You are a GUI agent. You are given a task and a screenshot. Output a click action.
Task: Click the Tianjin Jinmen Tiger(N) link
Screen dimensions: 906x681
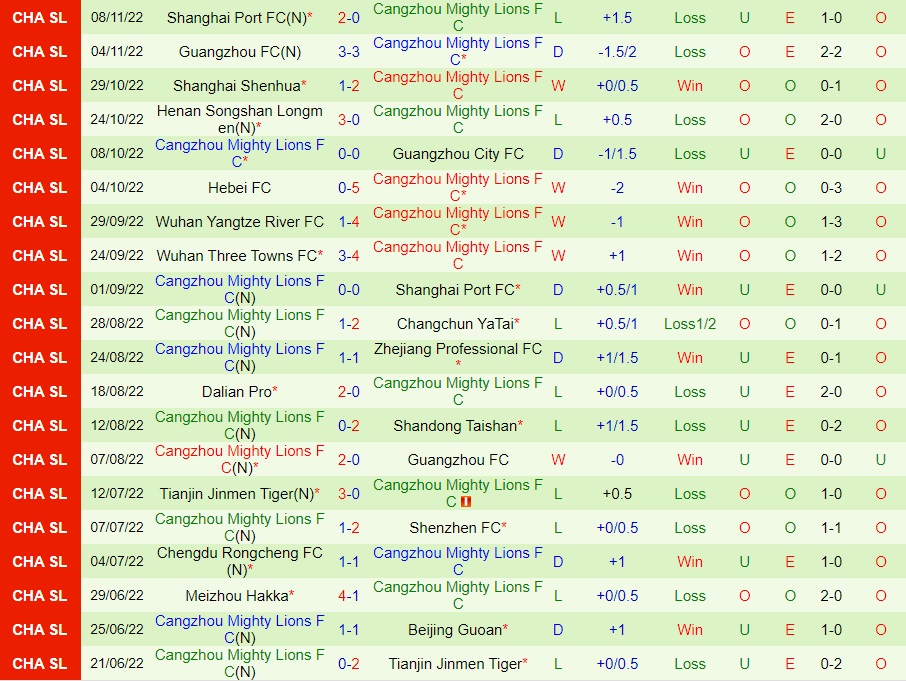239,494
